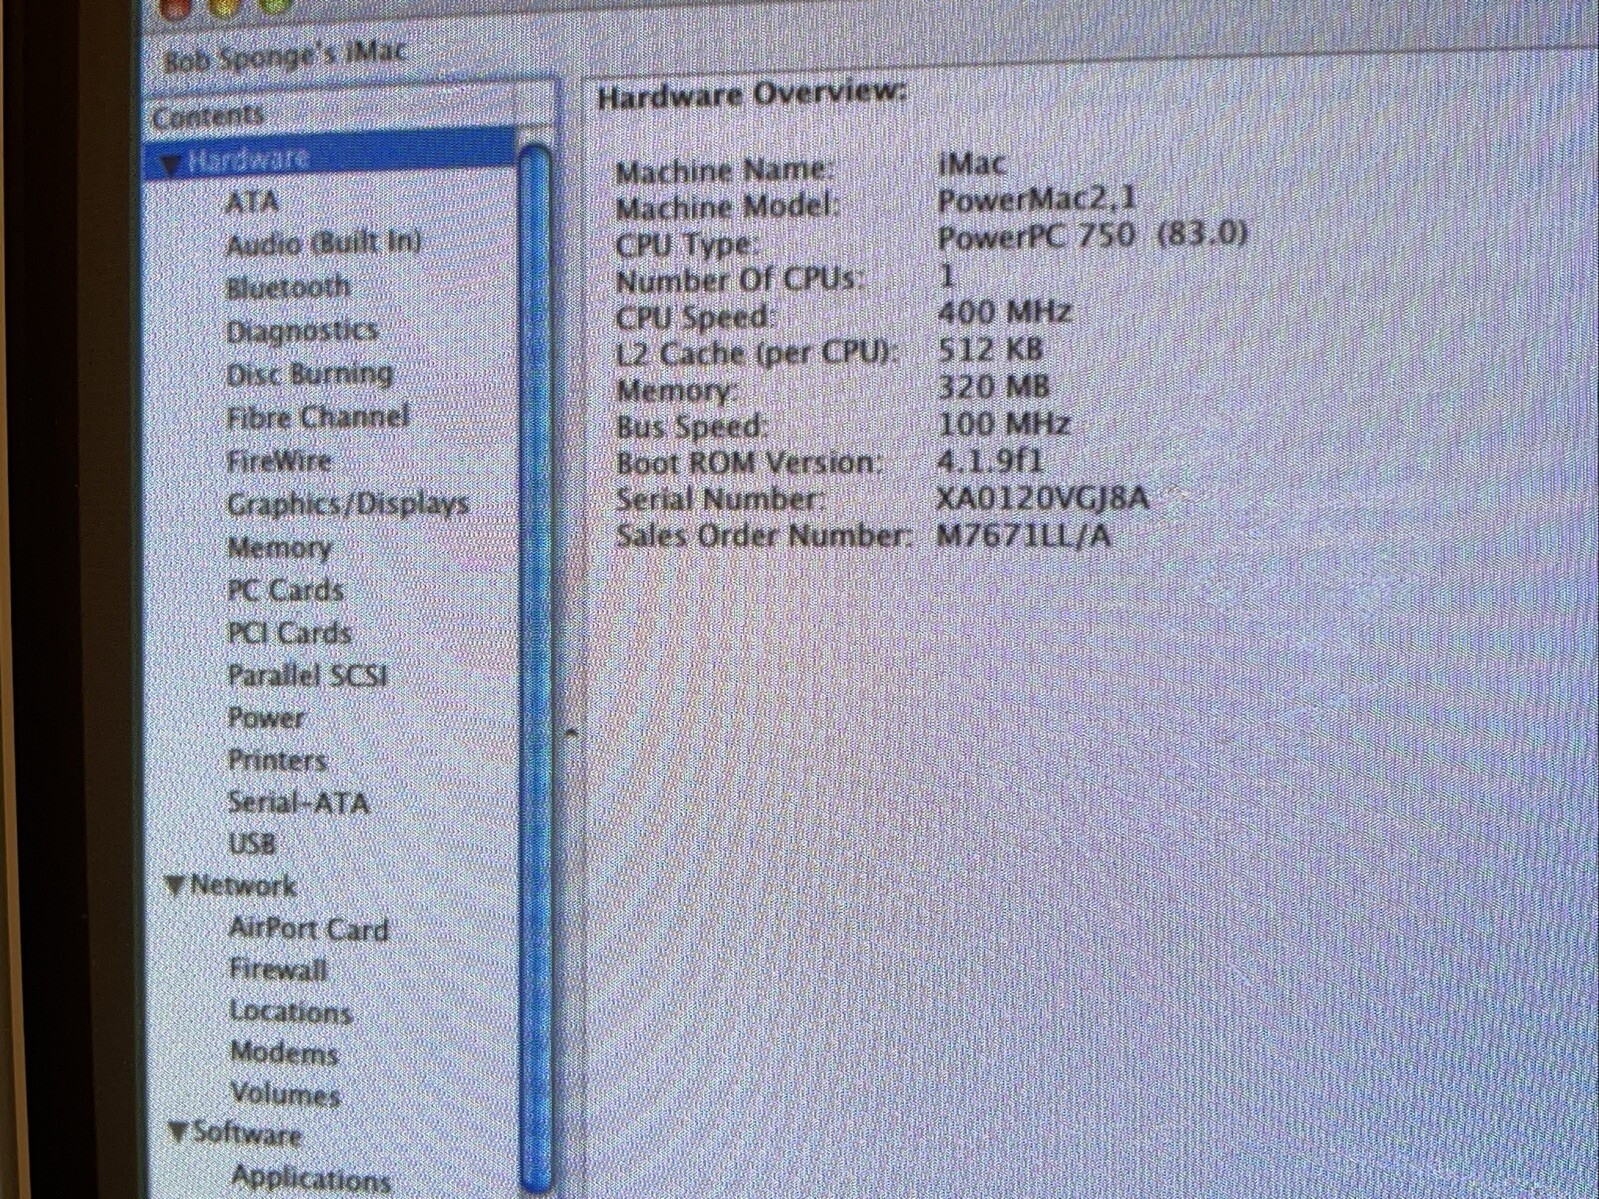The width and height of the screenshot is (1599, 1199).
Task: Select the Network category row
Action: (x=244, y=886)
